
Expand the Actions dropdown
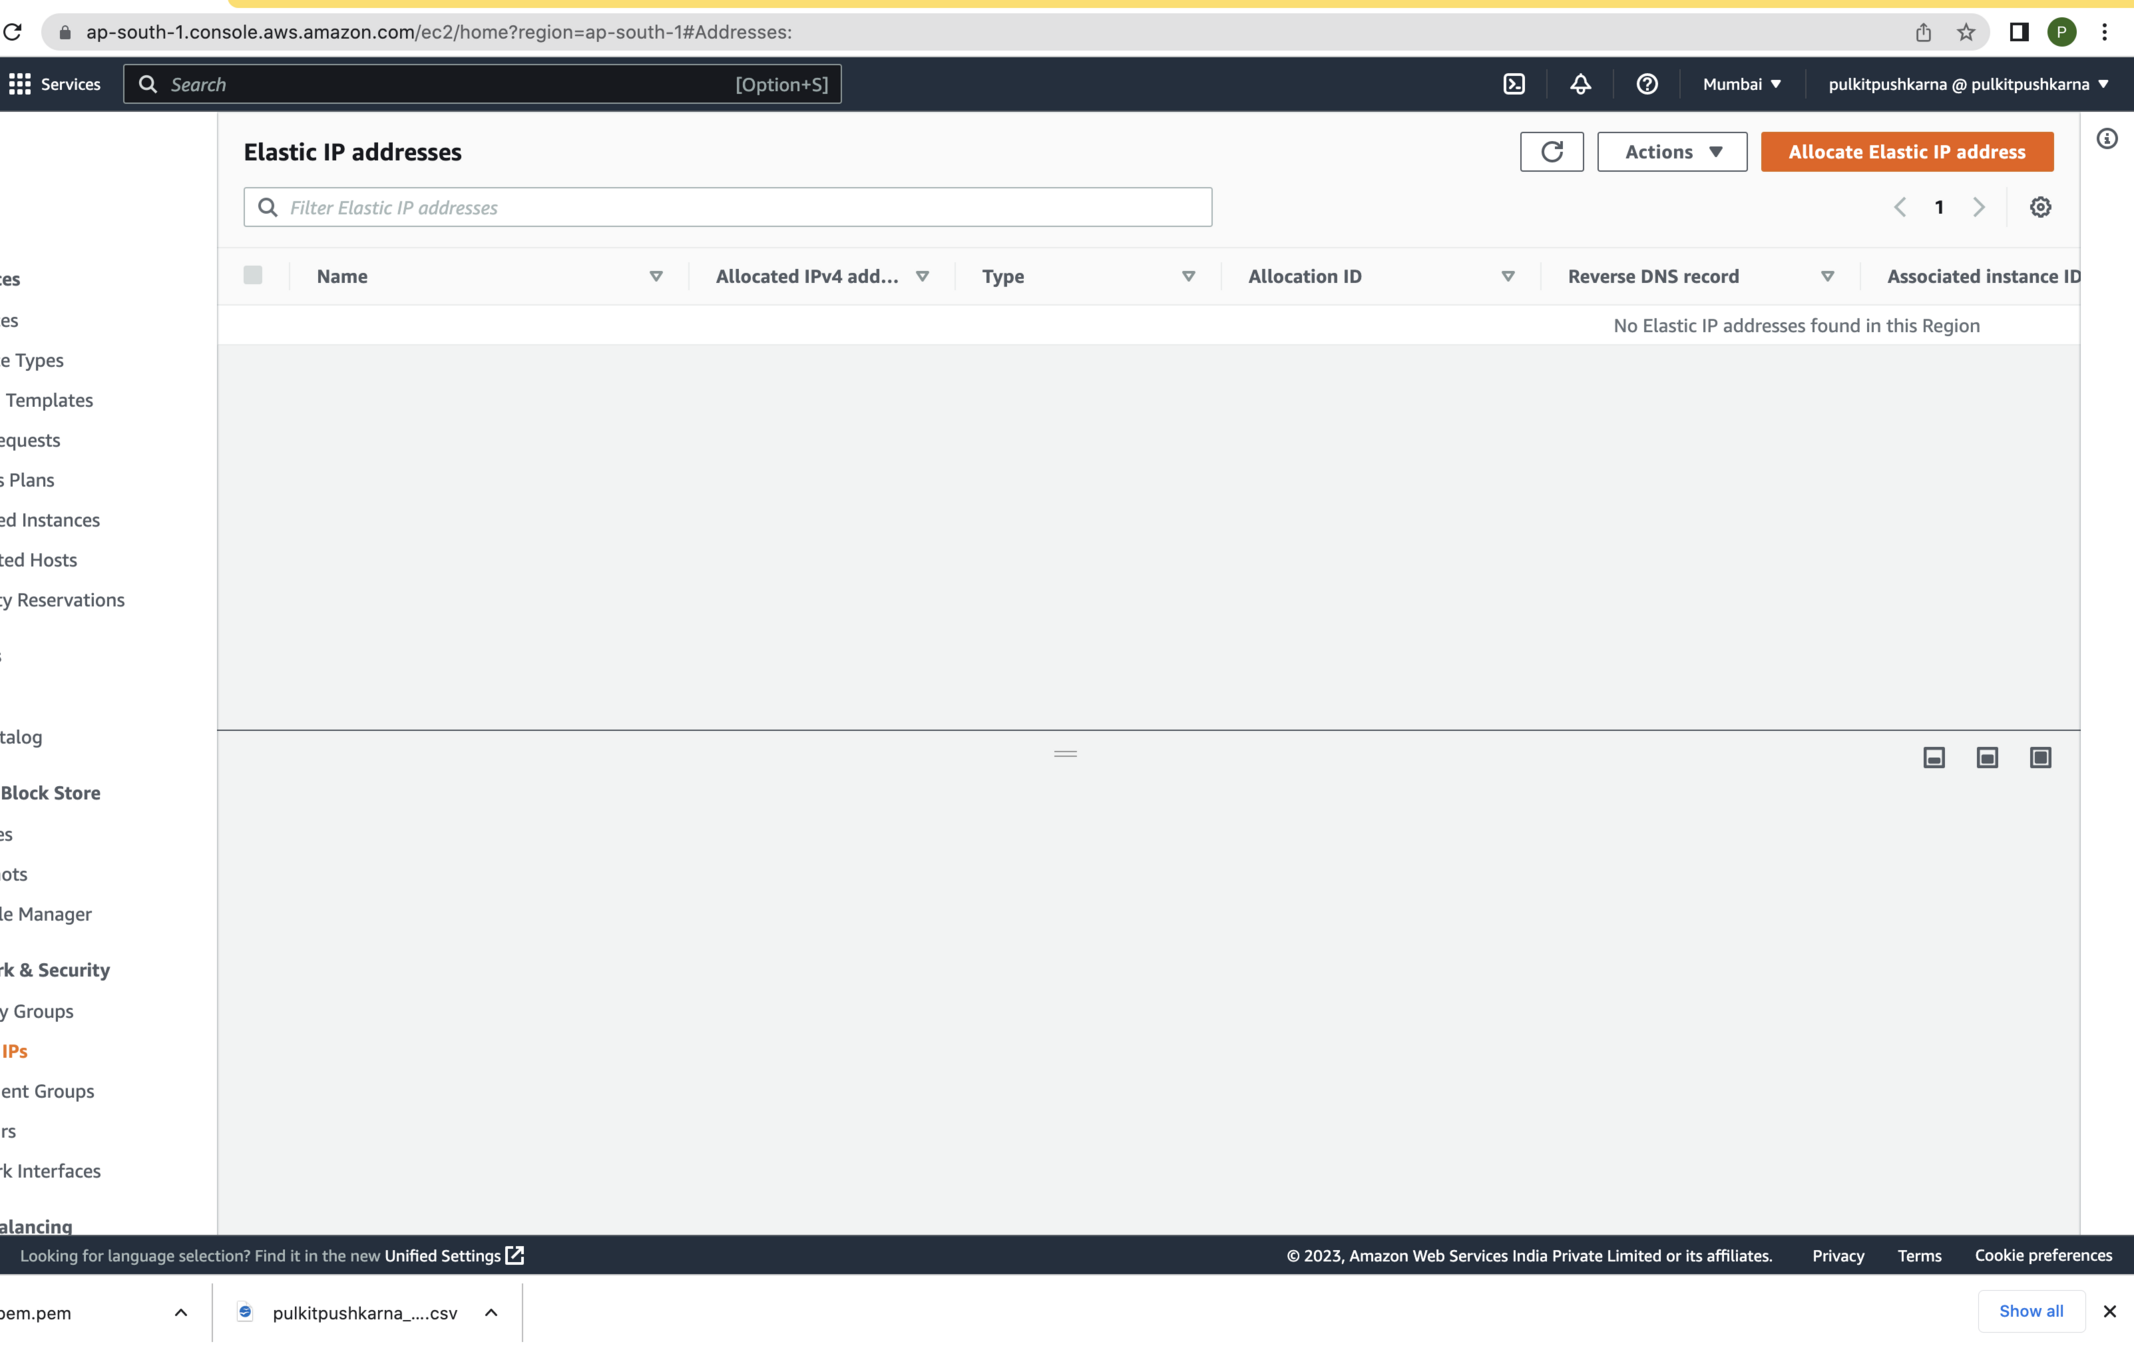click(1671, 152)
